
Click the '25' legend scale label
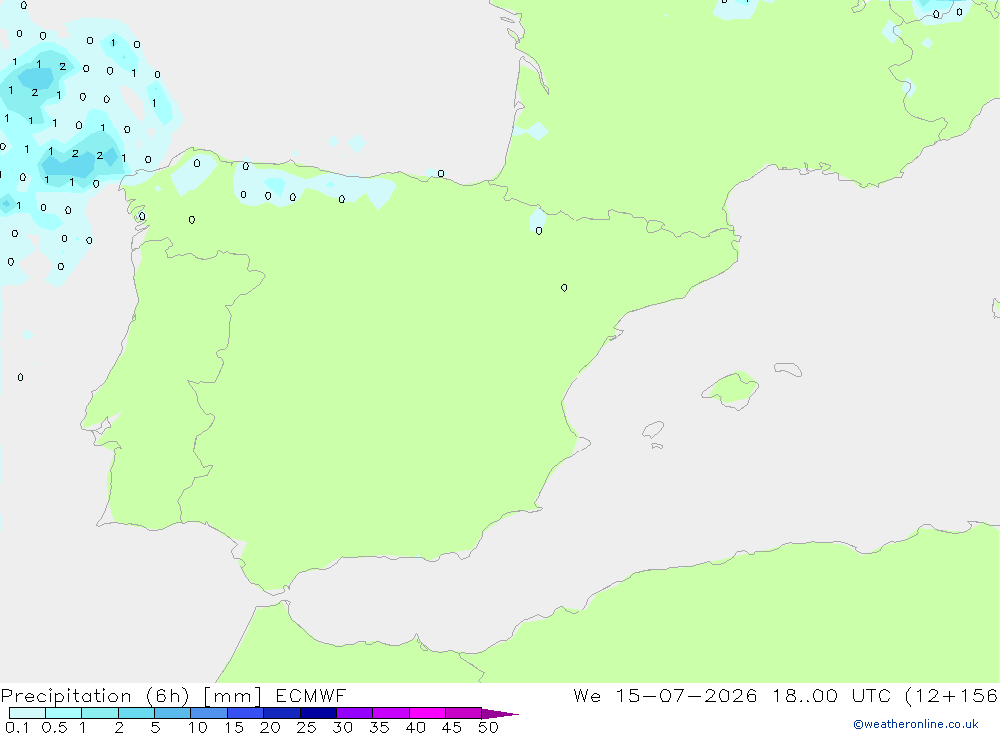(x=306, y=727)
